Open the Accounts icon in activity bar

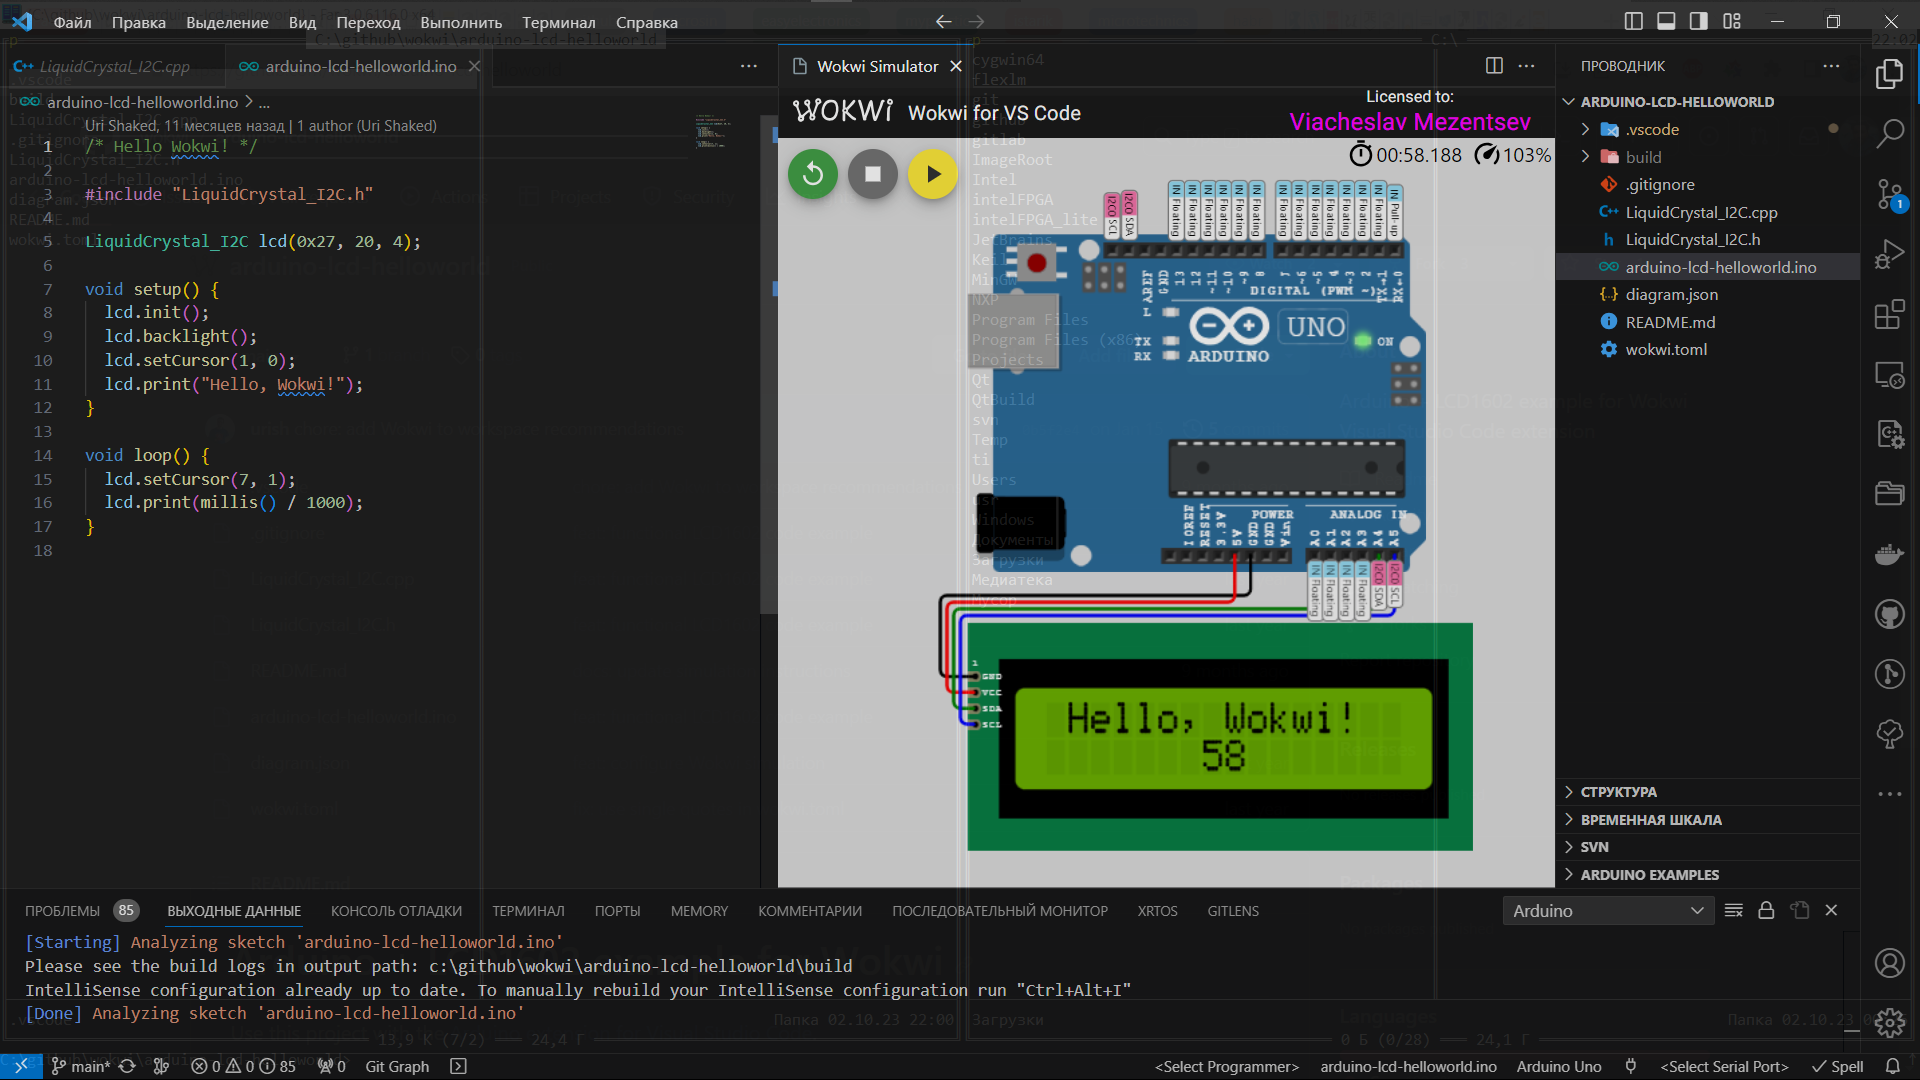point(1889,963)
